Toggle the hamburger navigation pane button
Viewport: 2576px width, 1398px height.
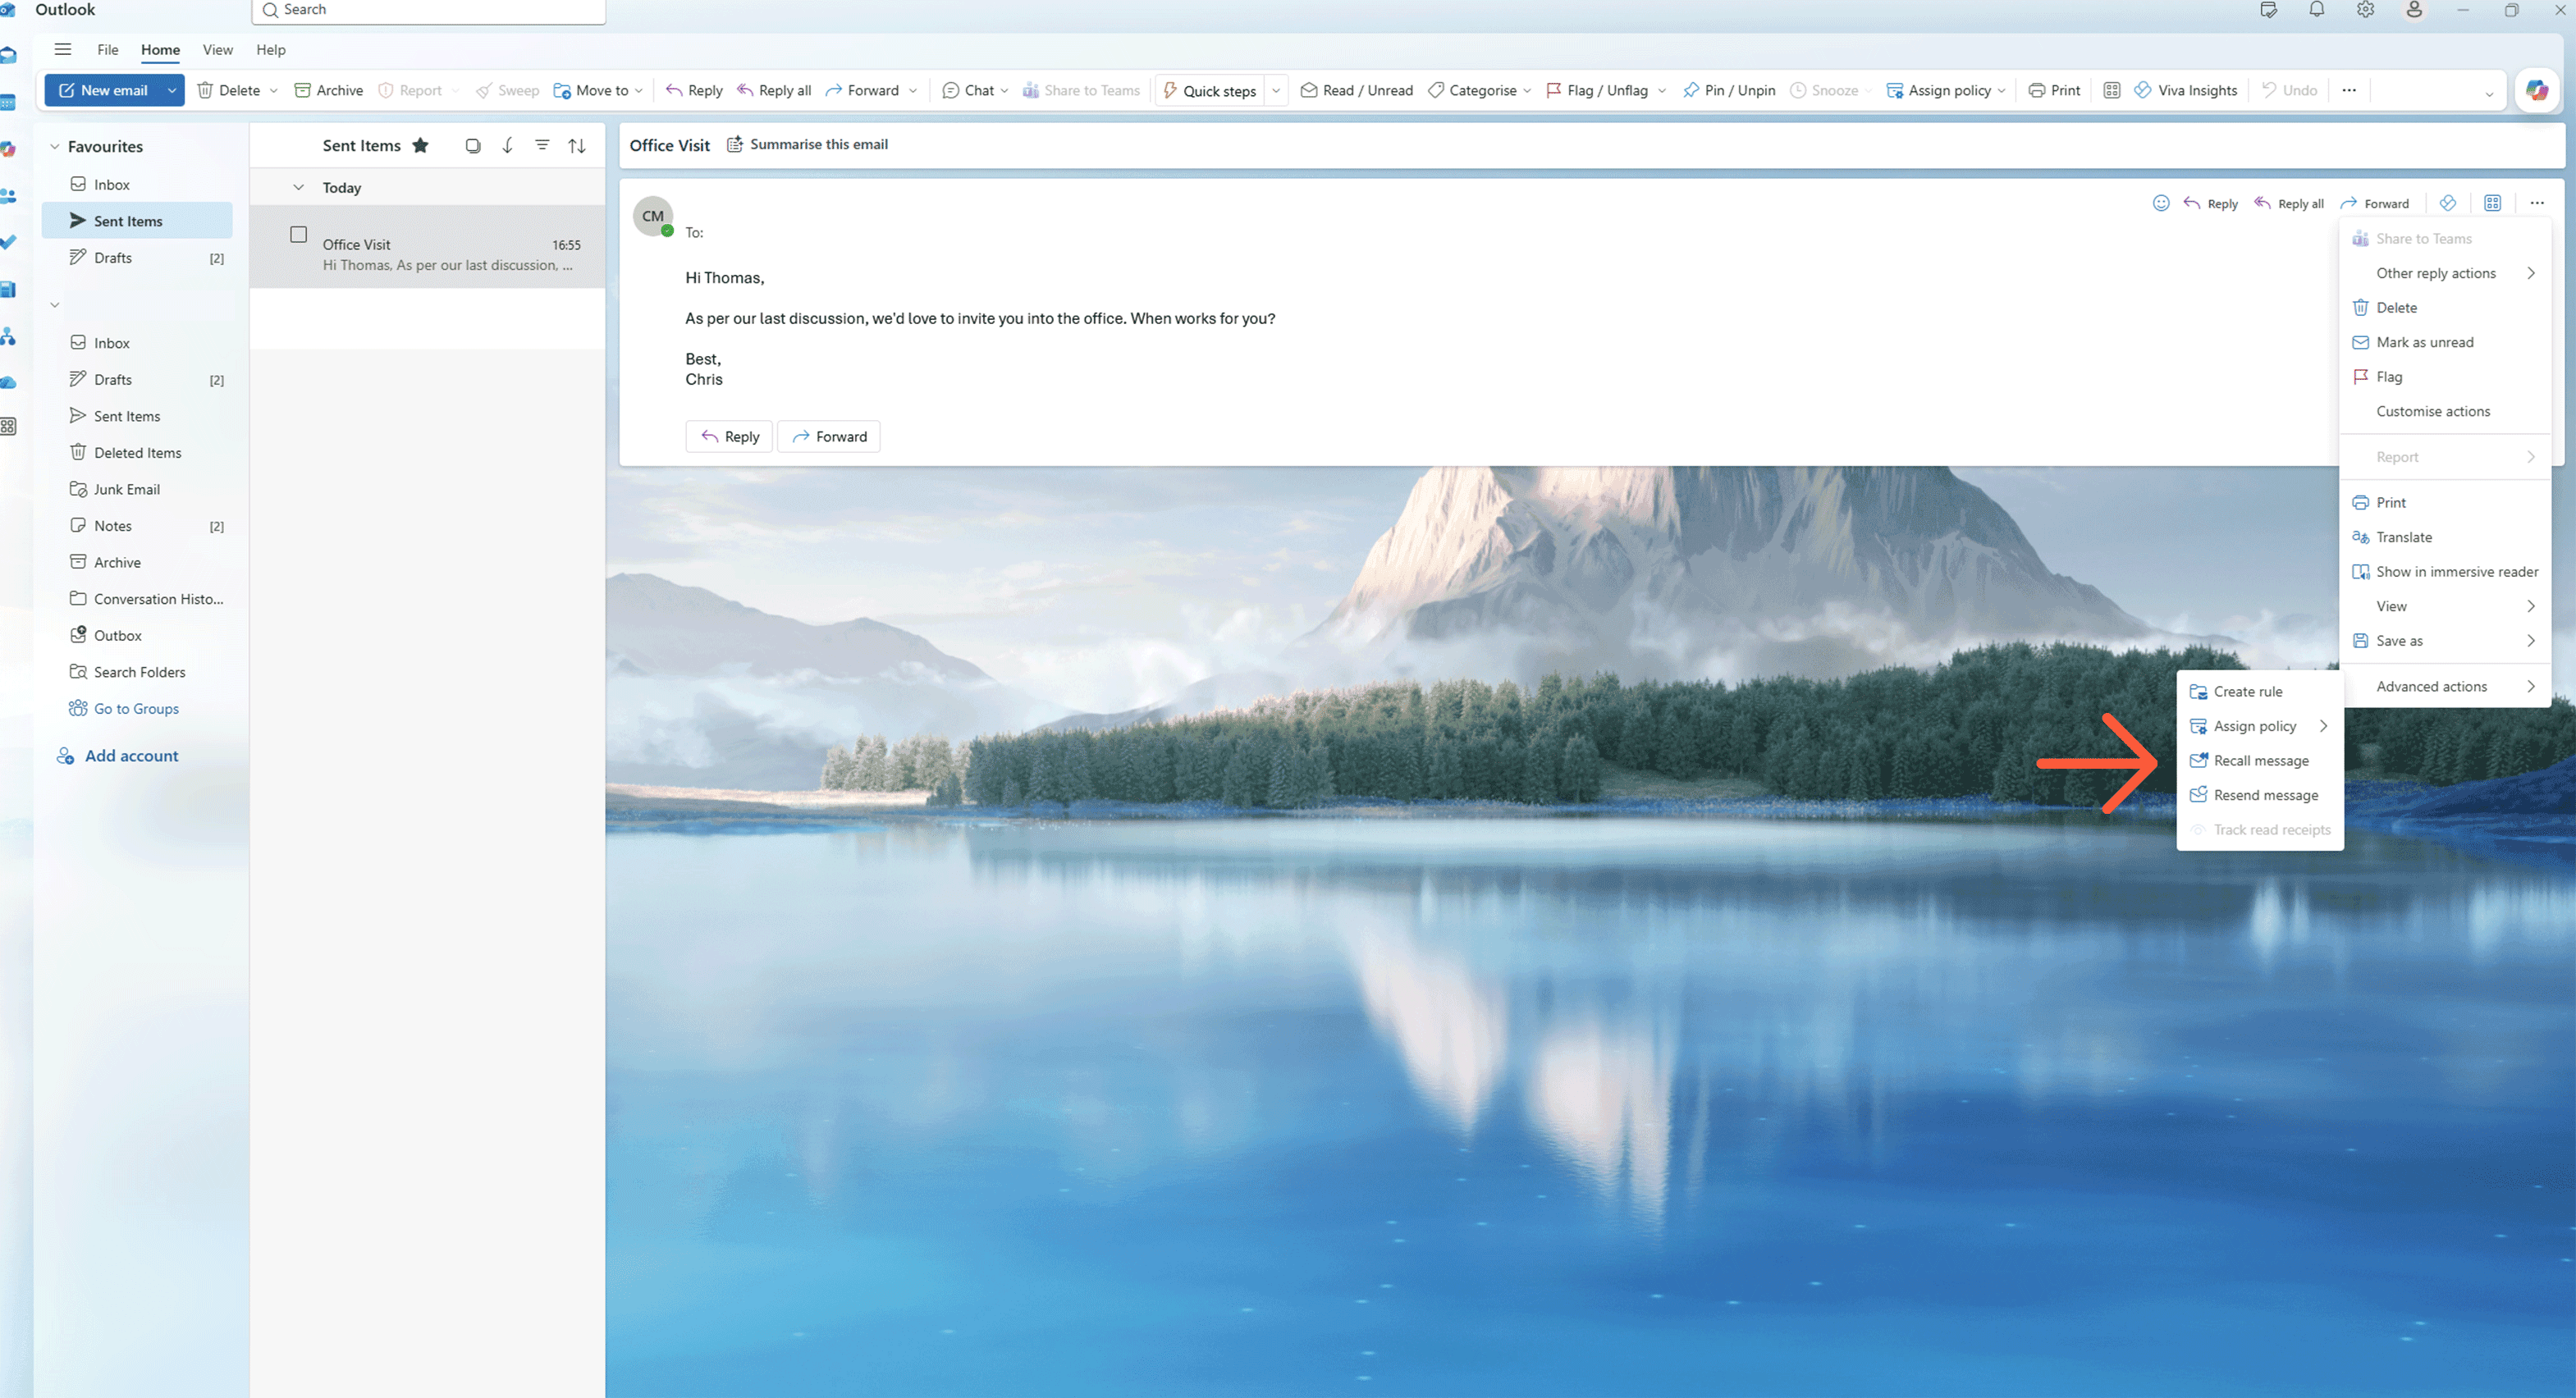(x=62, y=49)
